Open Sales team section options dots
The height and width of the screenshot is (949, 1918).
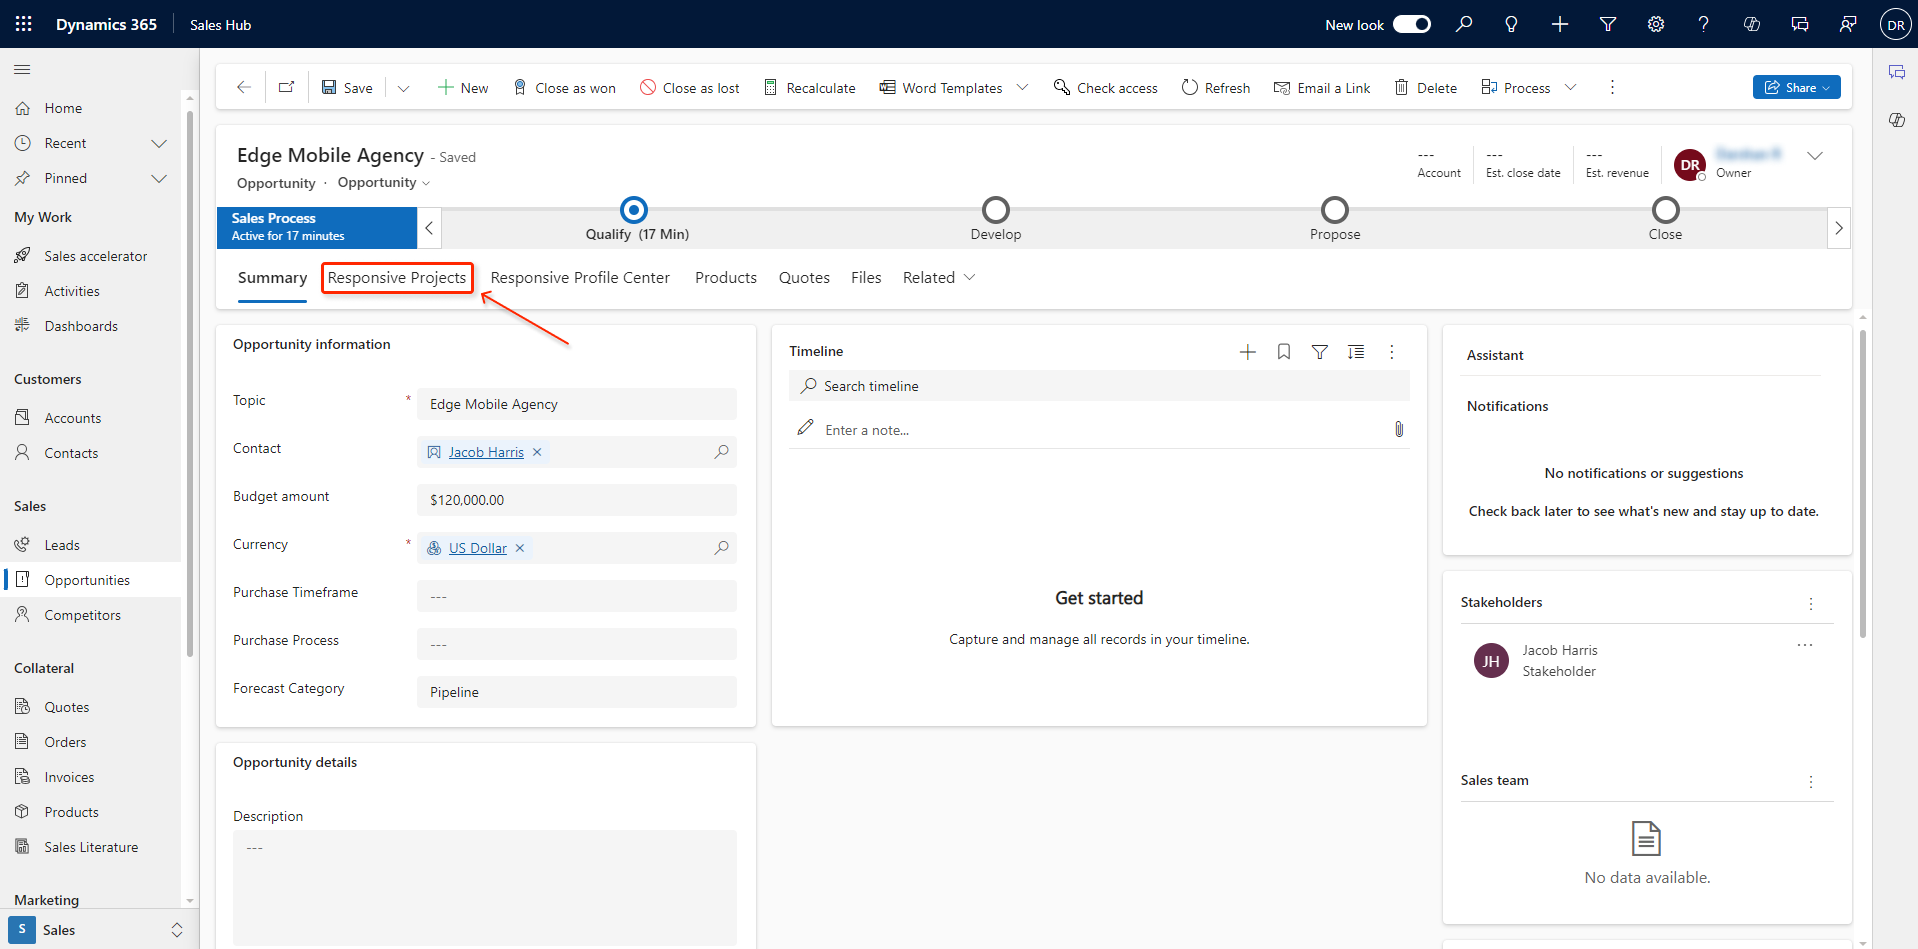(x=1811, y=781)
